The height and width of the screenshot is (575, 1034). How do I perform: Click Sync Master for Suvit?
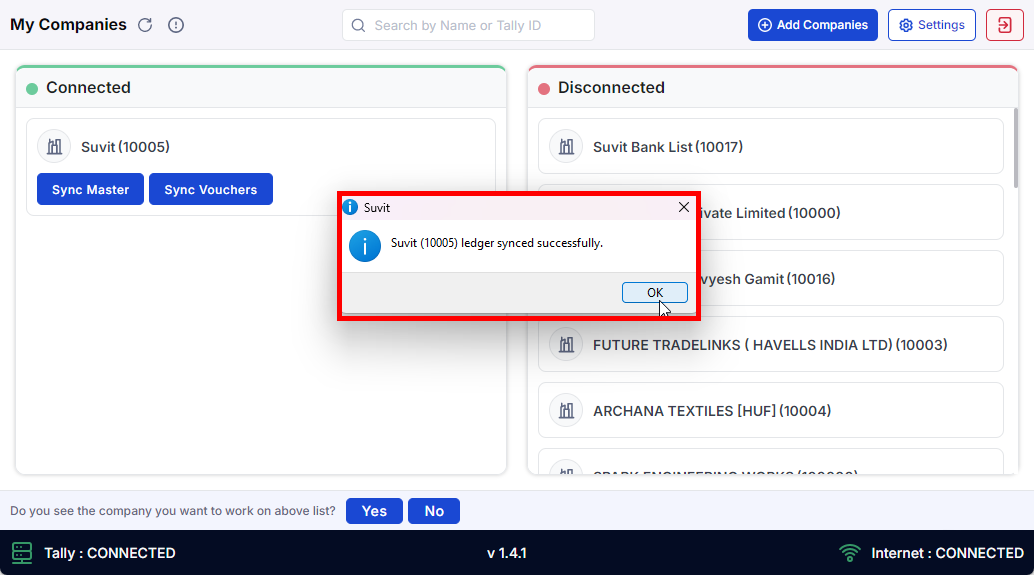pos(90,189)
